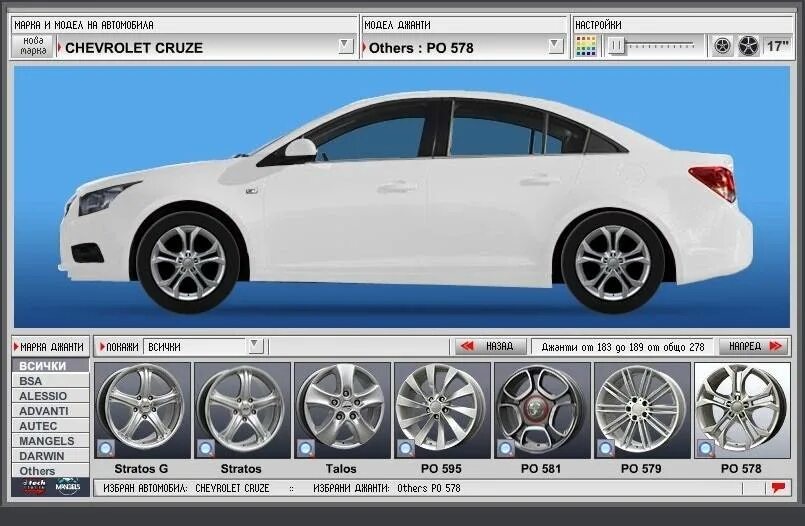Screen dimensions: 805x526
Task: Click the 'МАРКА ДЖАНТИ' wheel brand header
Action: 50,346
